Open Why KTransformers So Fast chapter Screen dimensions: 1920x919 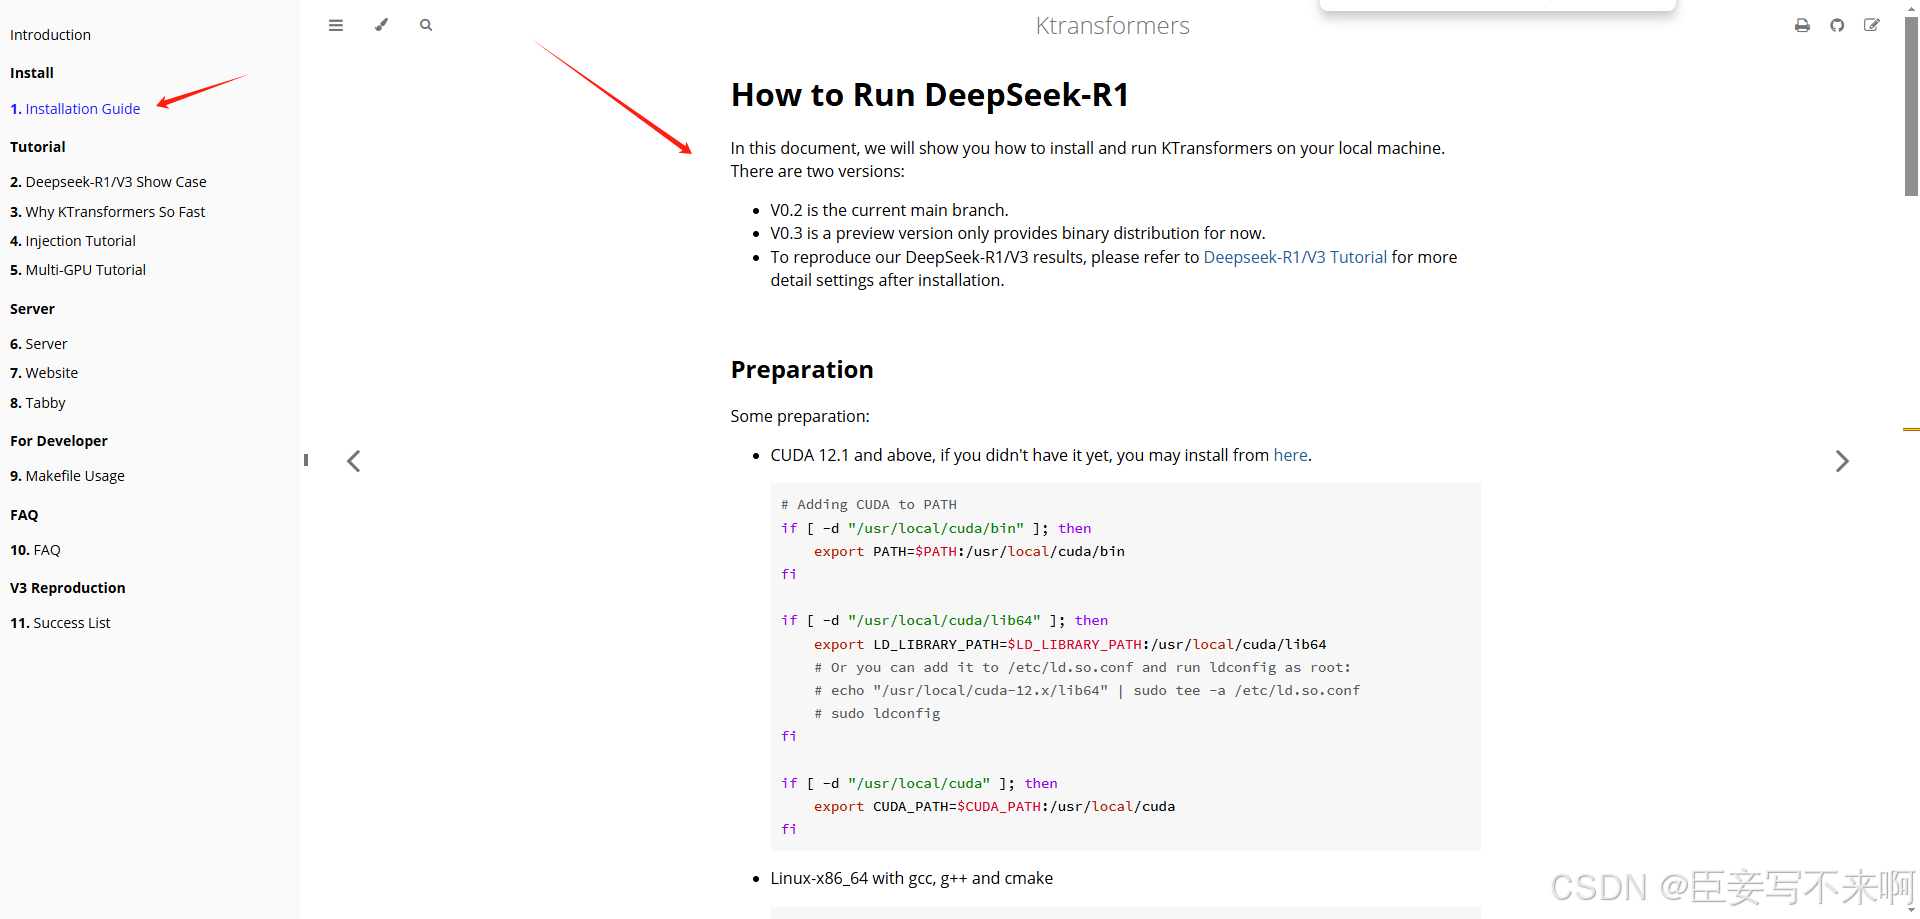(107, 212)
